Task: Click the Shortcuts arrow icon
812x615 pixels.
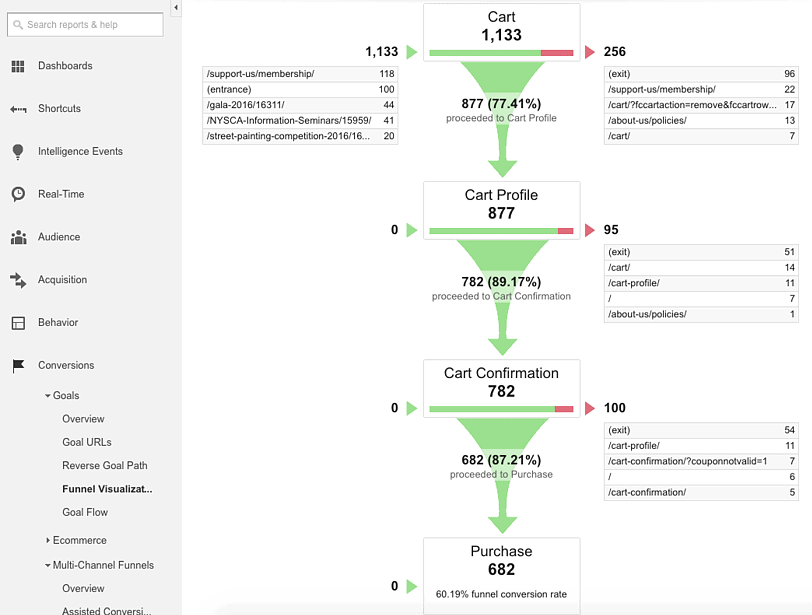Action: click(18, 109)
